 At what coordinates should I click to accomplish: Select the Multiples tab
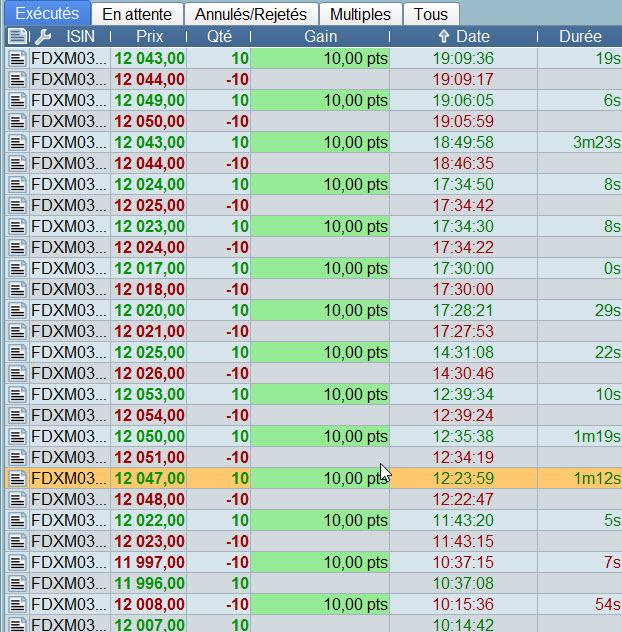tap(361, 14)
